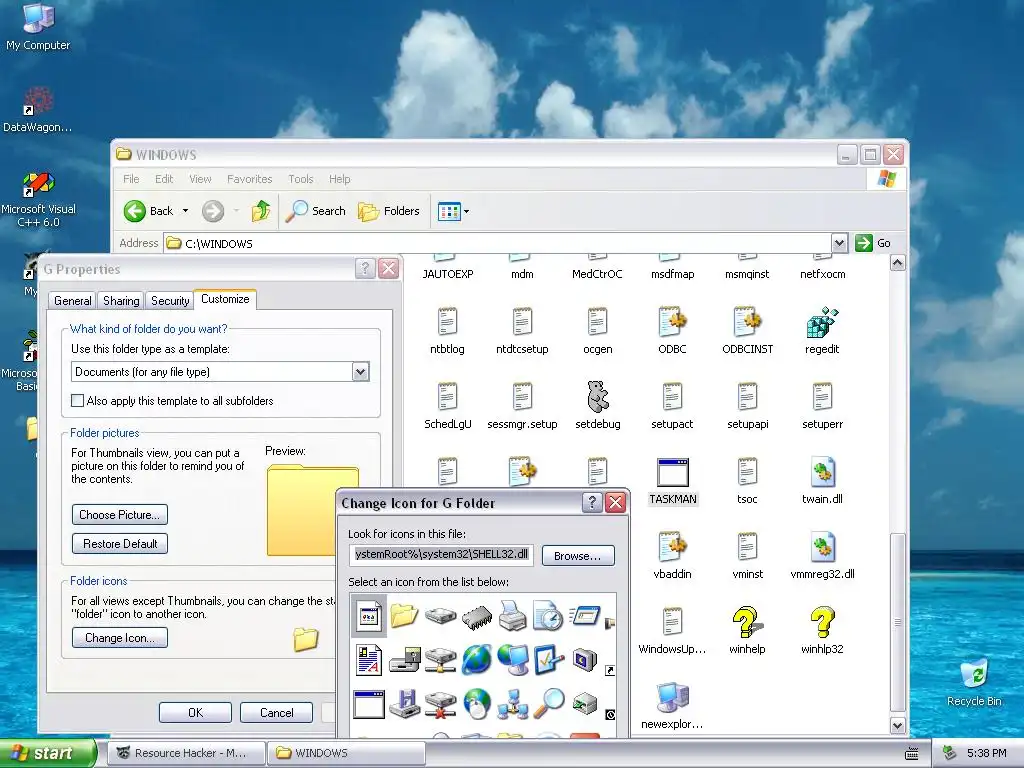Click the Up folder toolbar icon

pyautogui.click(x=261, y=211)
